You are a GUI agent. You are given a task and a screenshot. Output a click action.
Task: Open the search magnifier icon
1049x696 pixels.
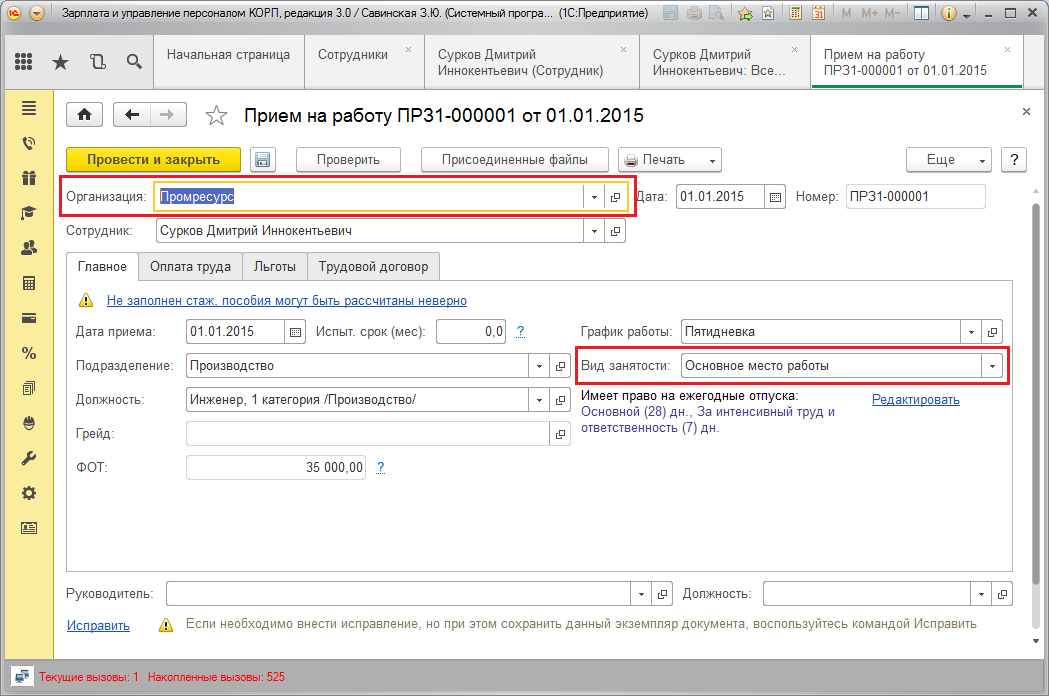pos(134,62)
